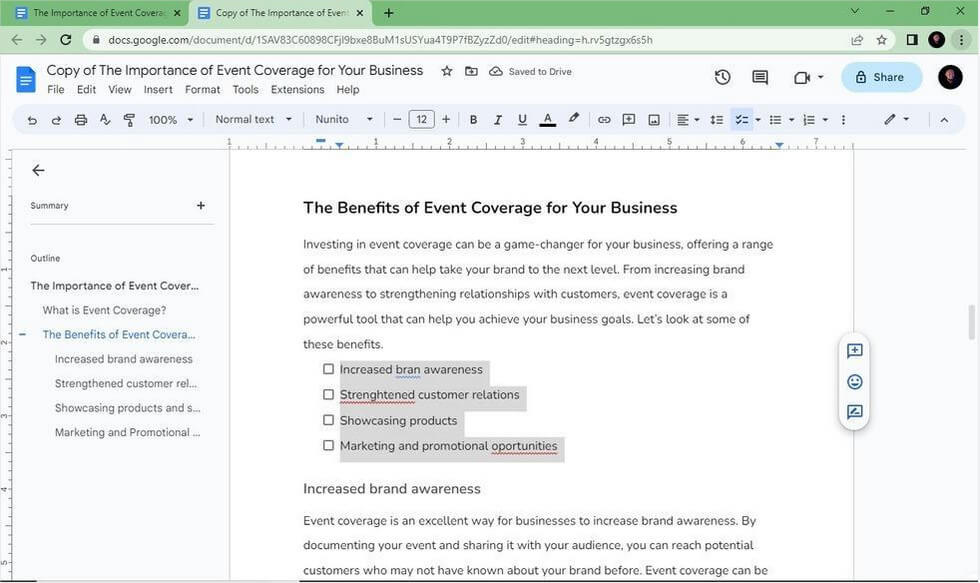Open the View menu
Viewport: 980px width, 583px height.
click(119, 89)
